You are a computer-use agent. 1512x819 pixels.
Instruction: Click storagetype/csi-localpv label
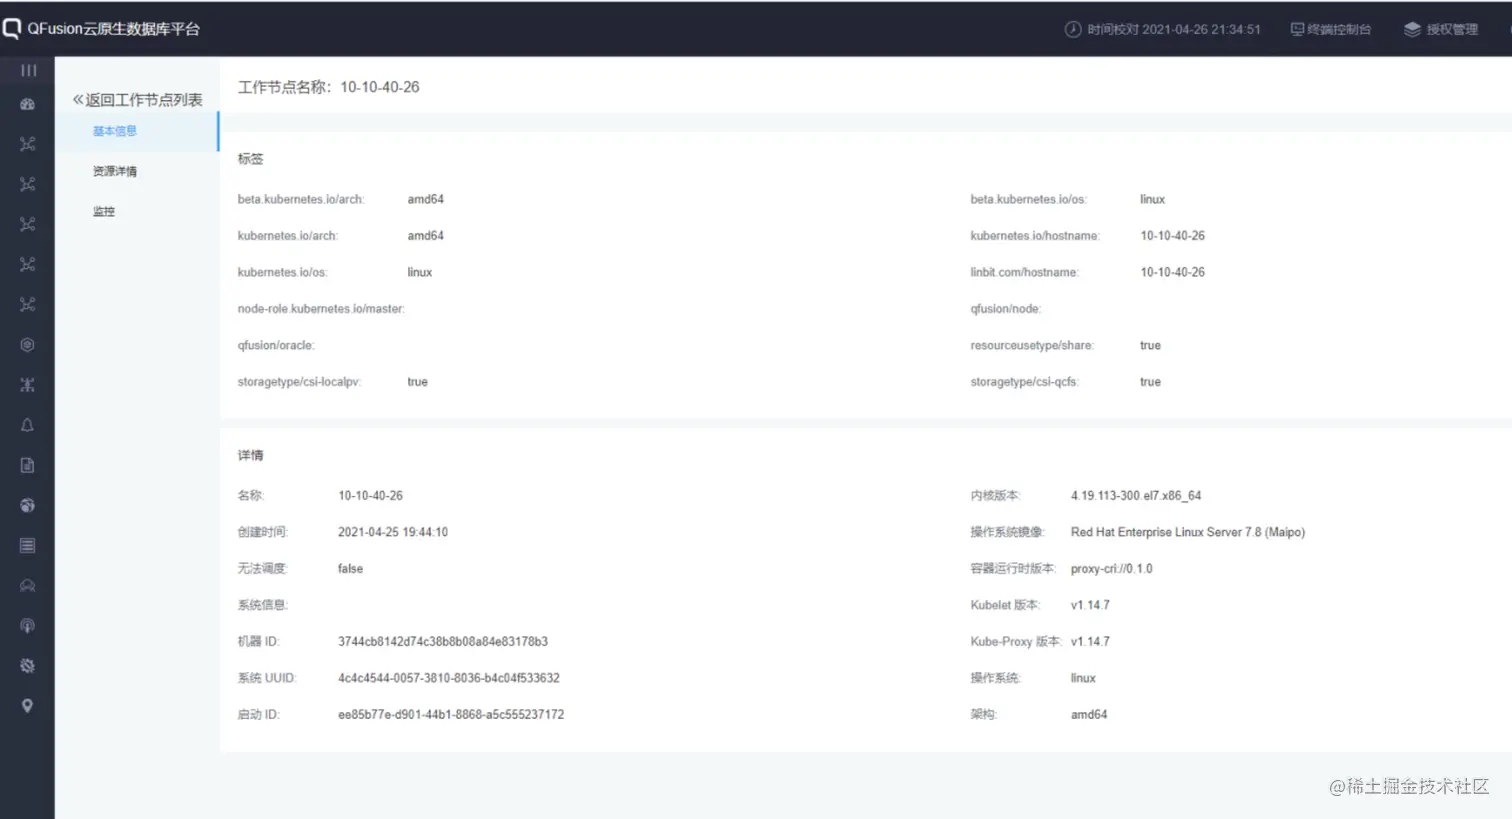point(299,382)
